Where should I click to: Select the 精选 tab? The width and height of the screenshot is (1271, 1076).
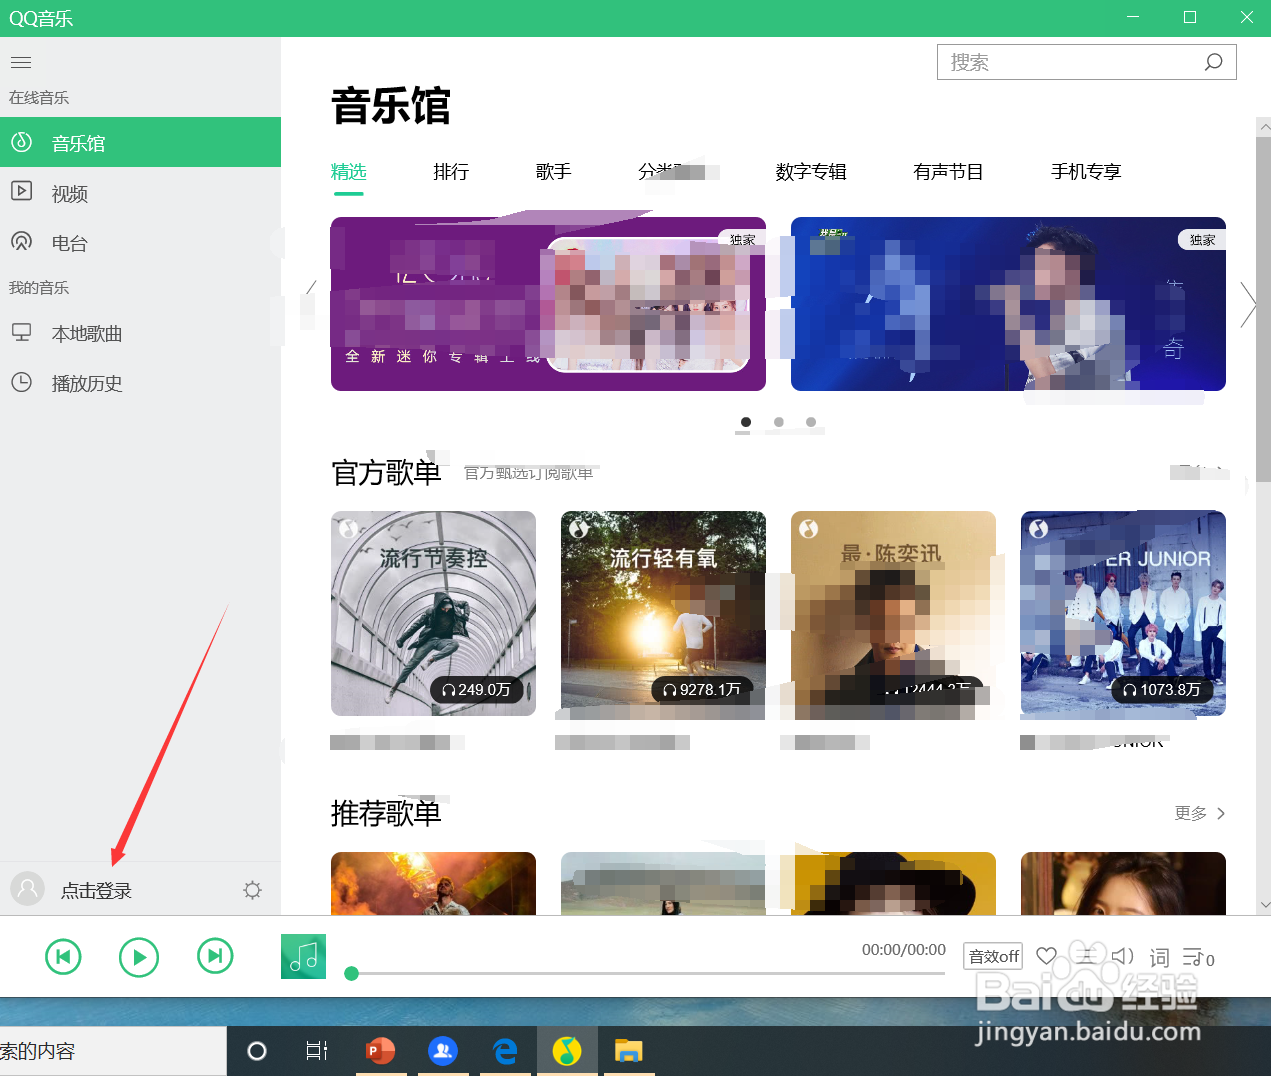pyautogui.click(x=348, y=172)
